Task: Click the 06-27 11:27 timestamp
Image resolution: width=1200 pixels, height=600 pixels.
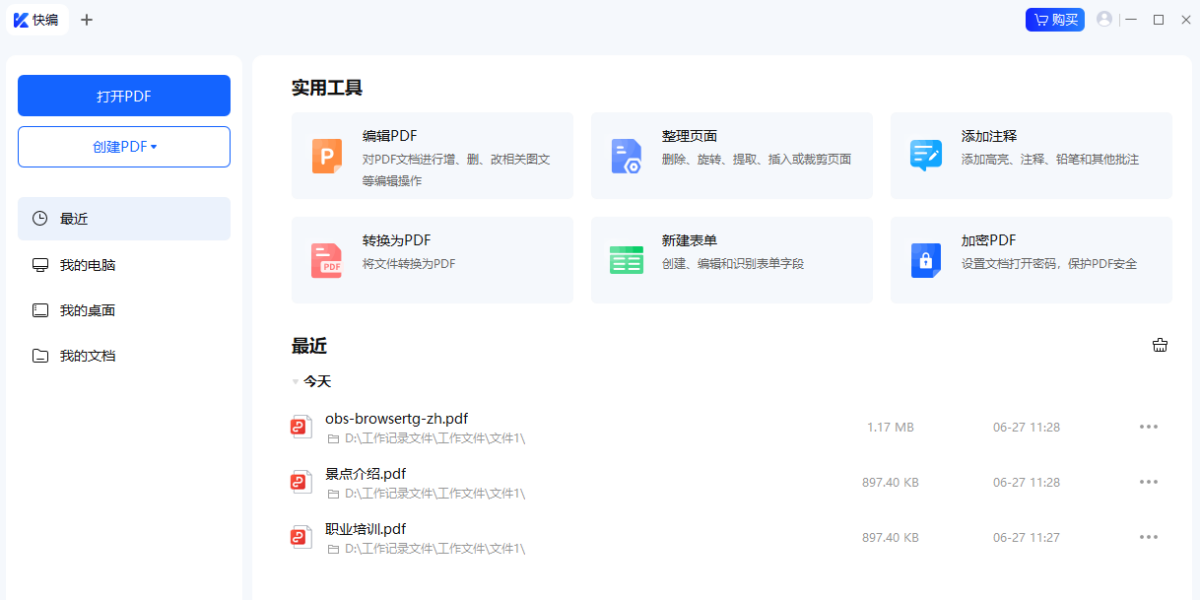Action: [x=1026, y=537]
